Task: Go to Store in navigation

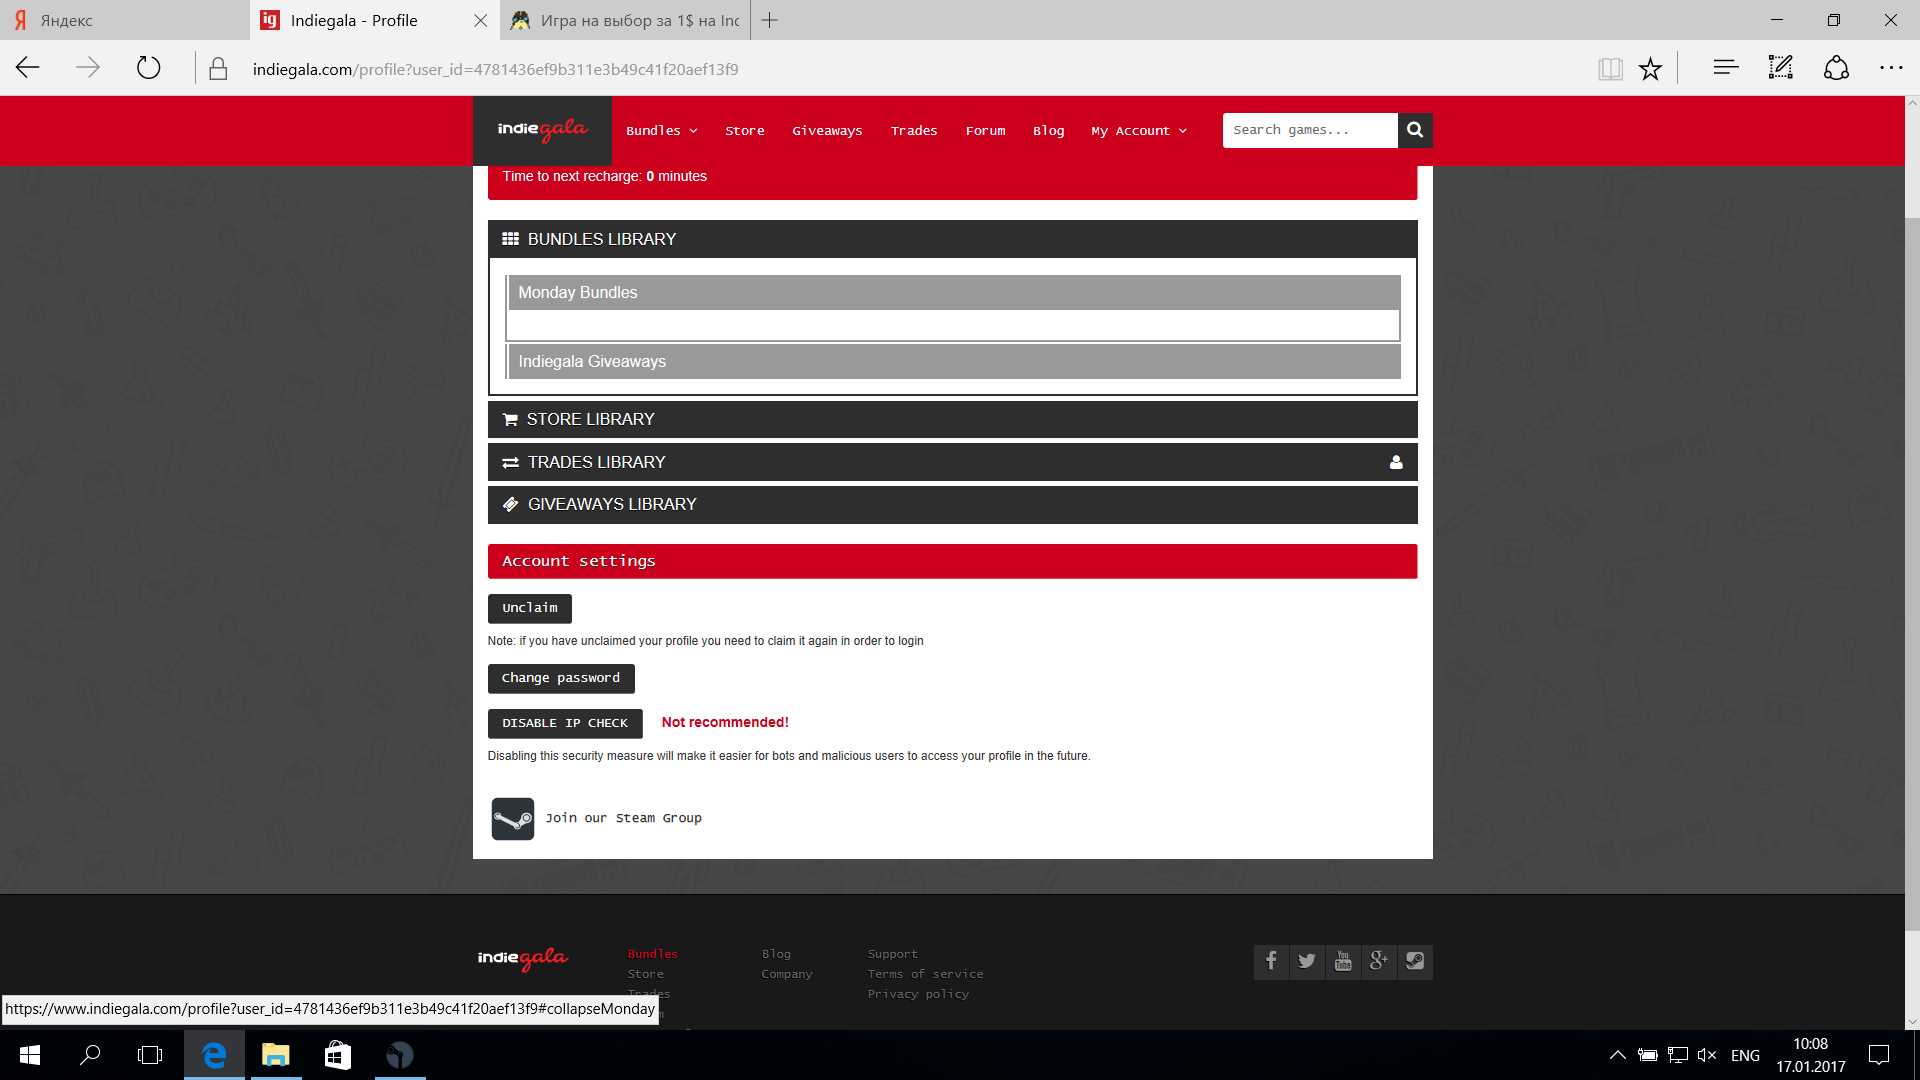Action: [745, 131]
